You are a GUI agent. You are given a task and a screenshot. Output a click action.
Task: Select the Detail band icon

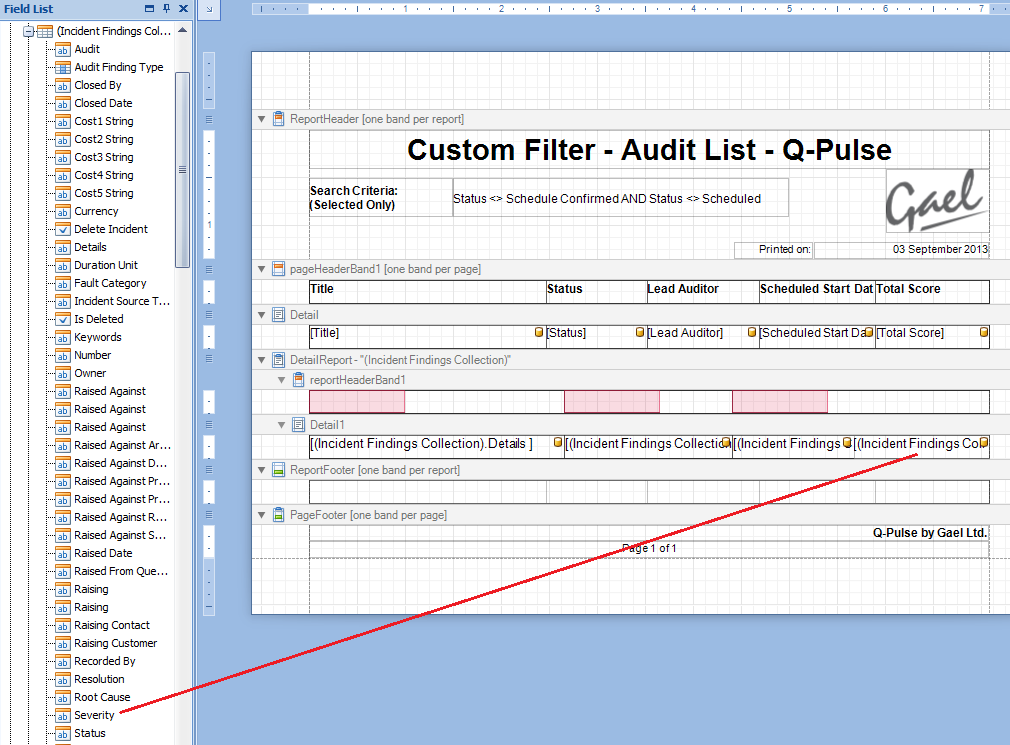point(278,315)
